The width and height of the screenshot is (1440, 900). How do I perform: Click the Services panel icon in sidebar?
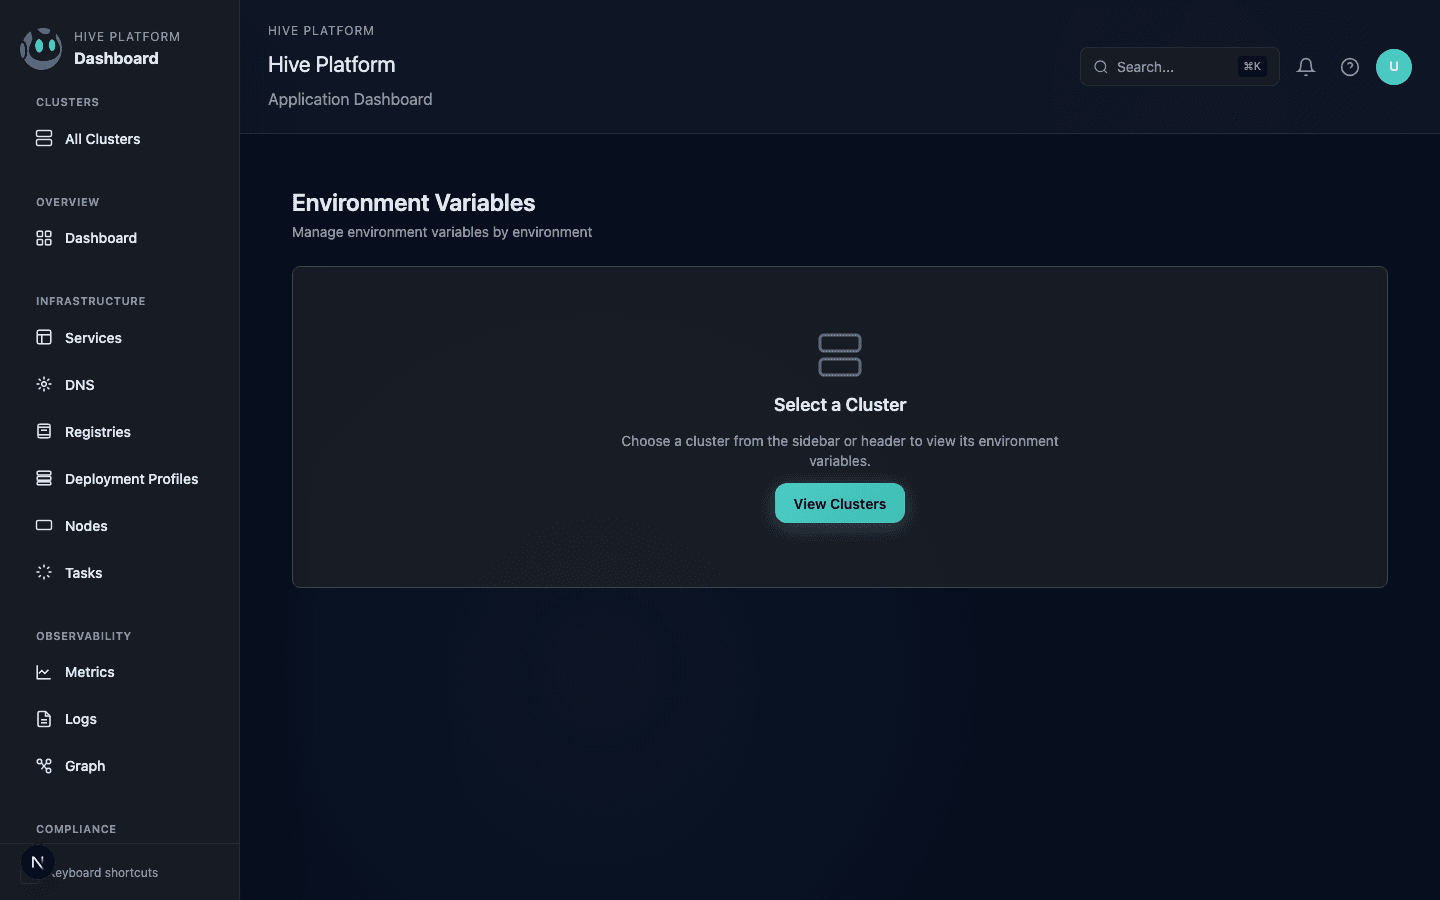pos(44,337)
